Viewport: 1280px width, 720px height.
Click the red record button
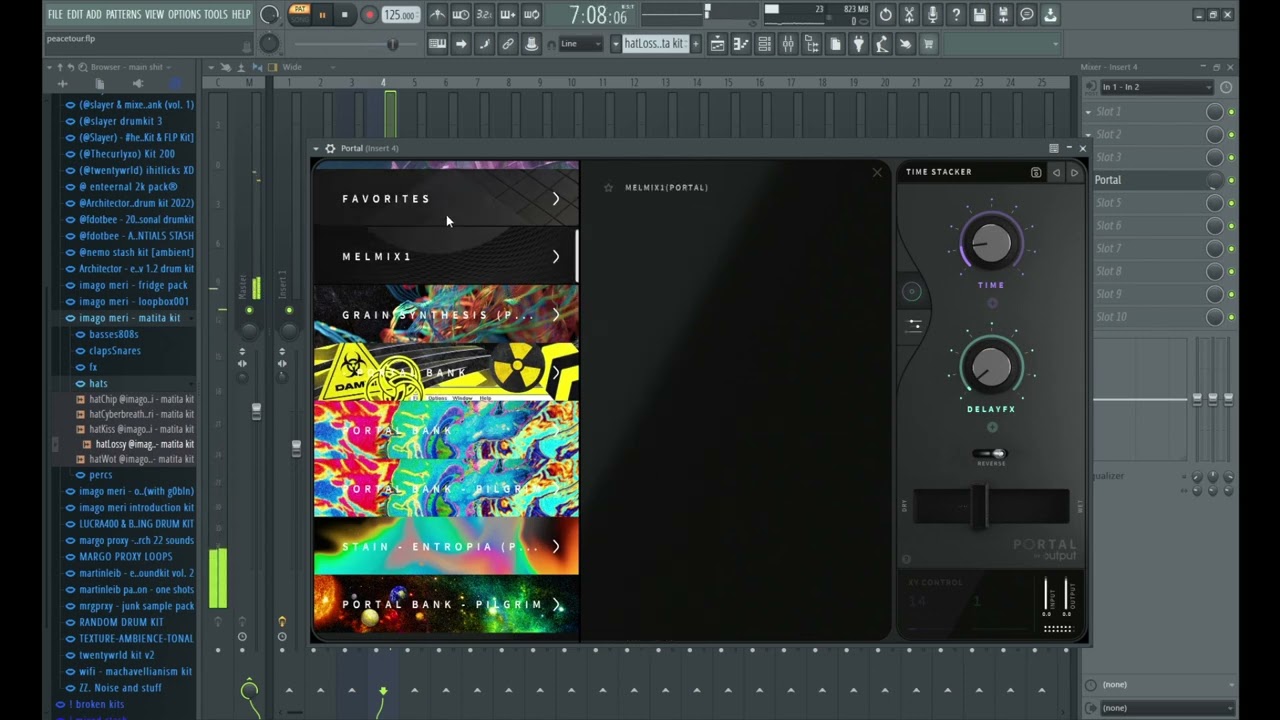point(369,15)
